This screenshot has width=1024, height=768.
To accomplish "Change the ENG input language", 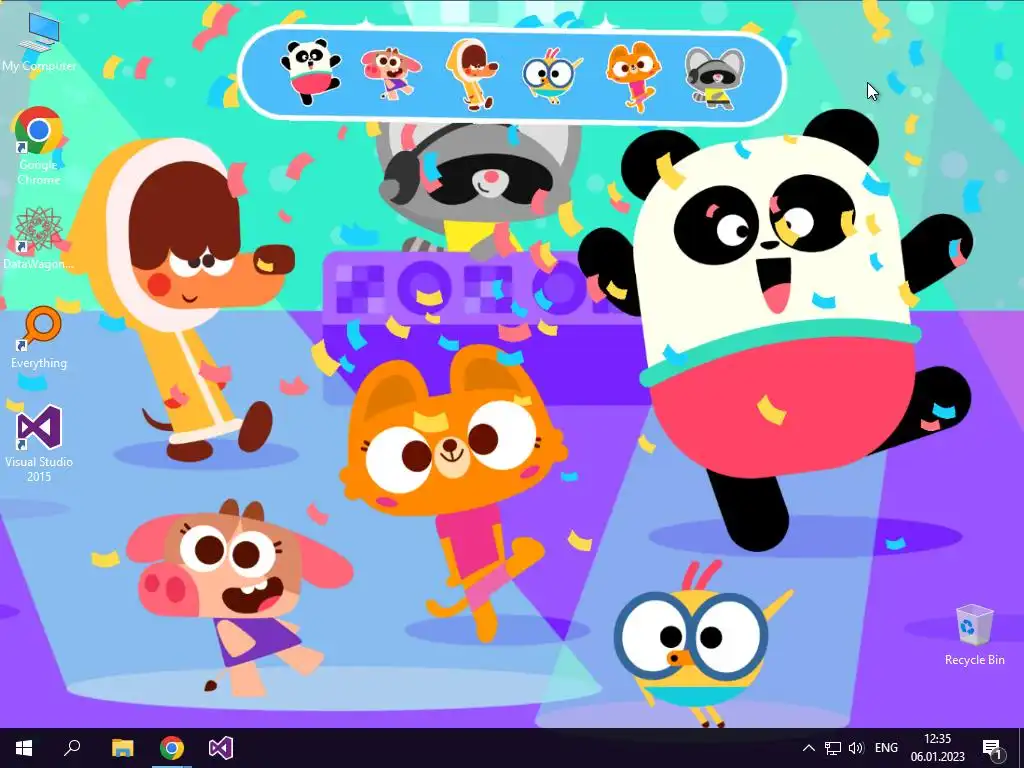I will click(886, 748).
